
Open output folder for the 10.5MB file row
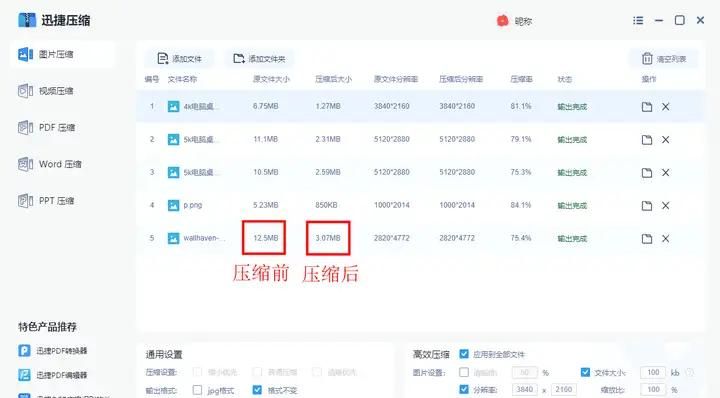[647, 173]
